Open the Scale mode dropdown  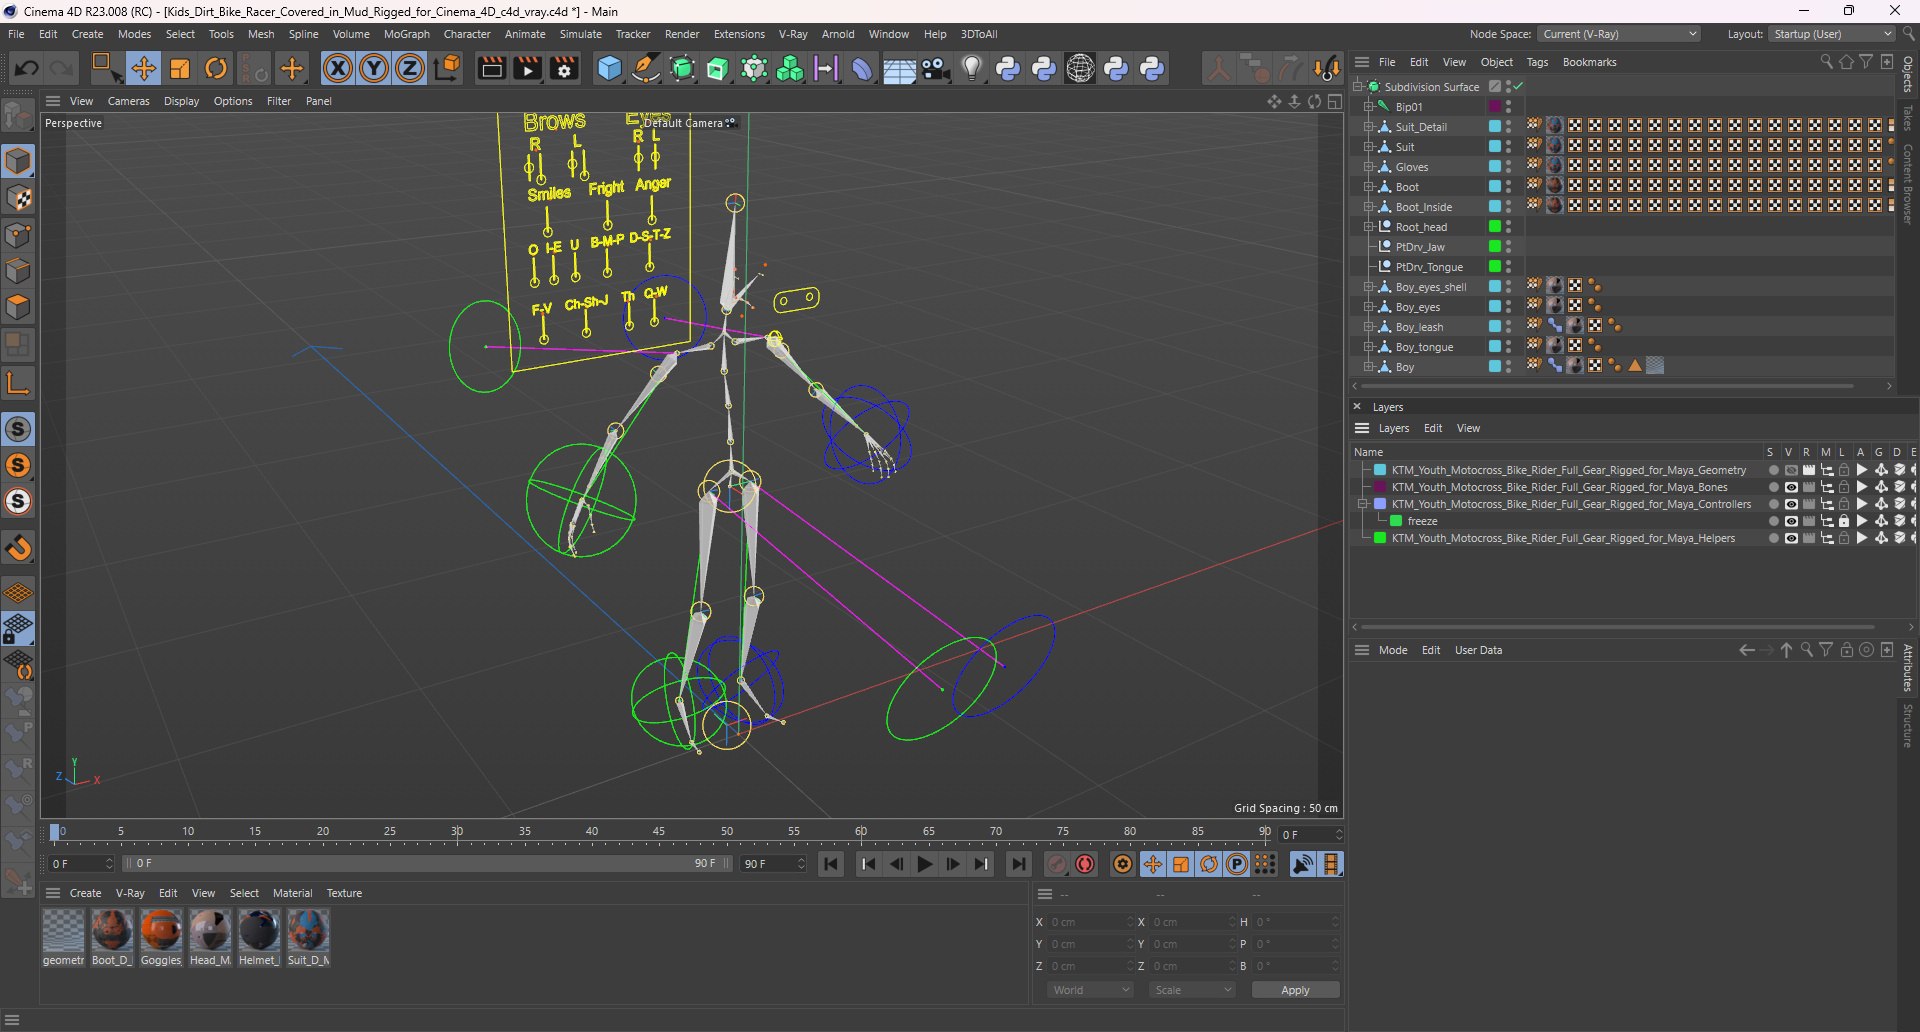(x=1192, y=990)
